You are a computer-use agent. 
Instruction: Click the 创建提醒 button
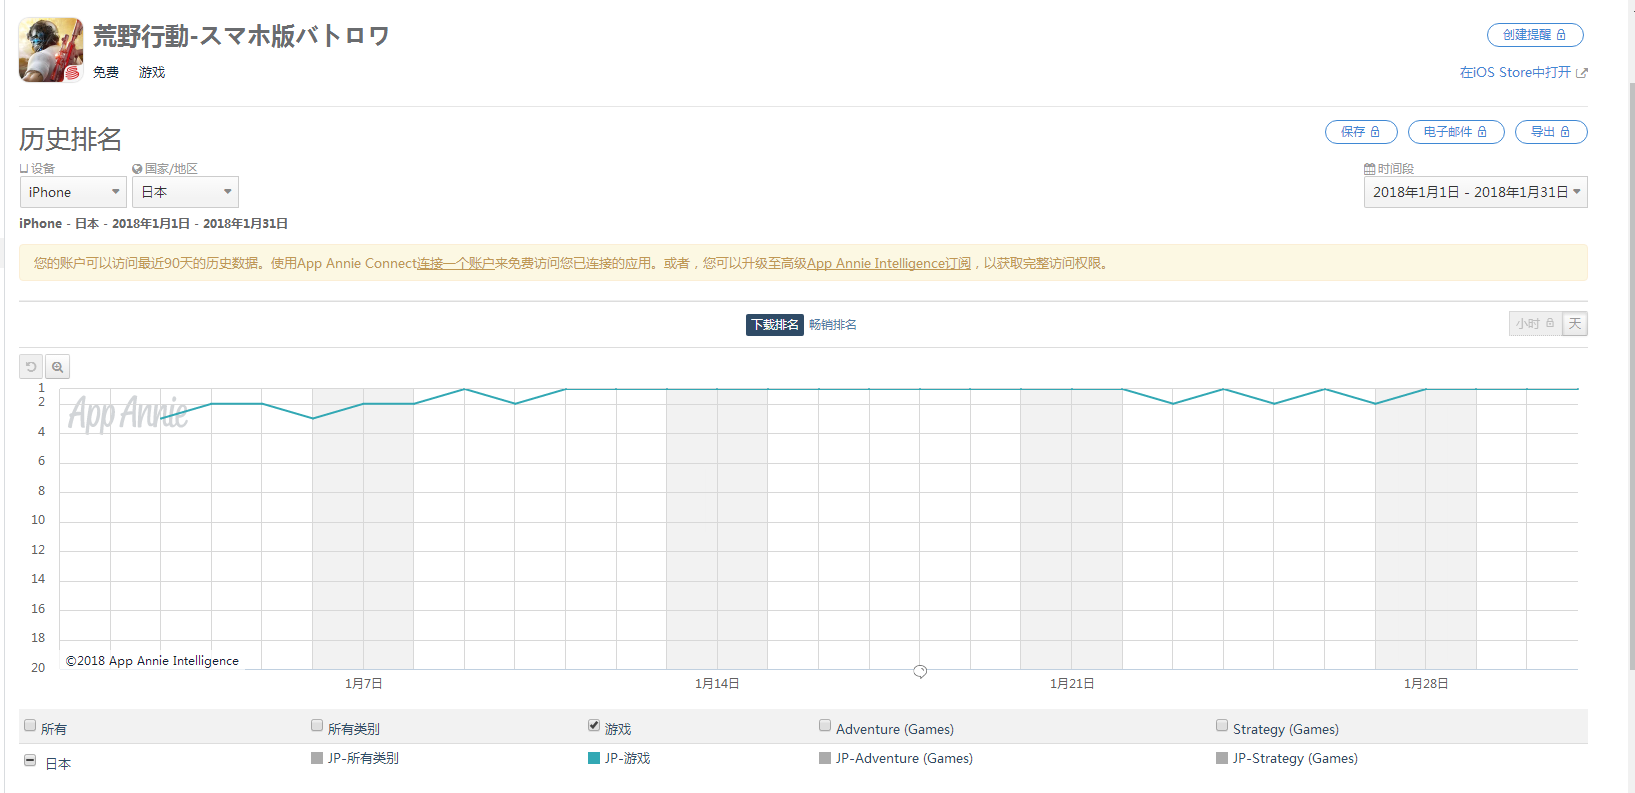point(1534,35)
